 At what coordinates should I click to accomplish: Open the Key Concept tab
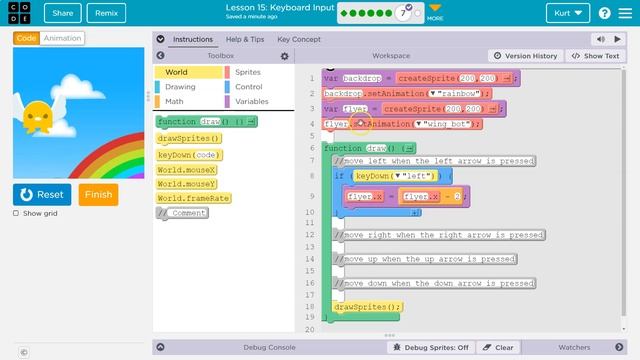299,39
